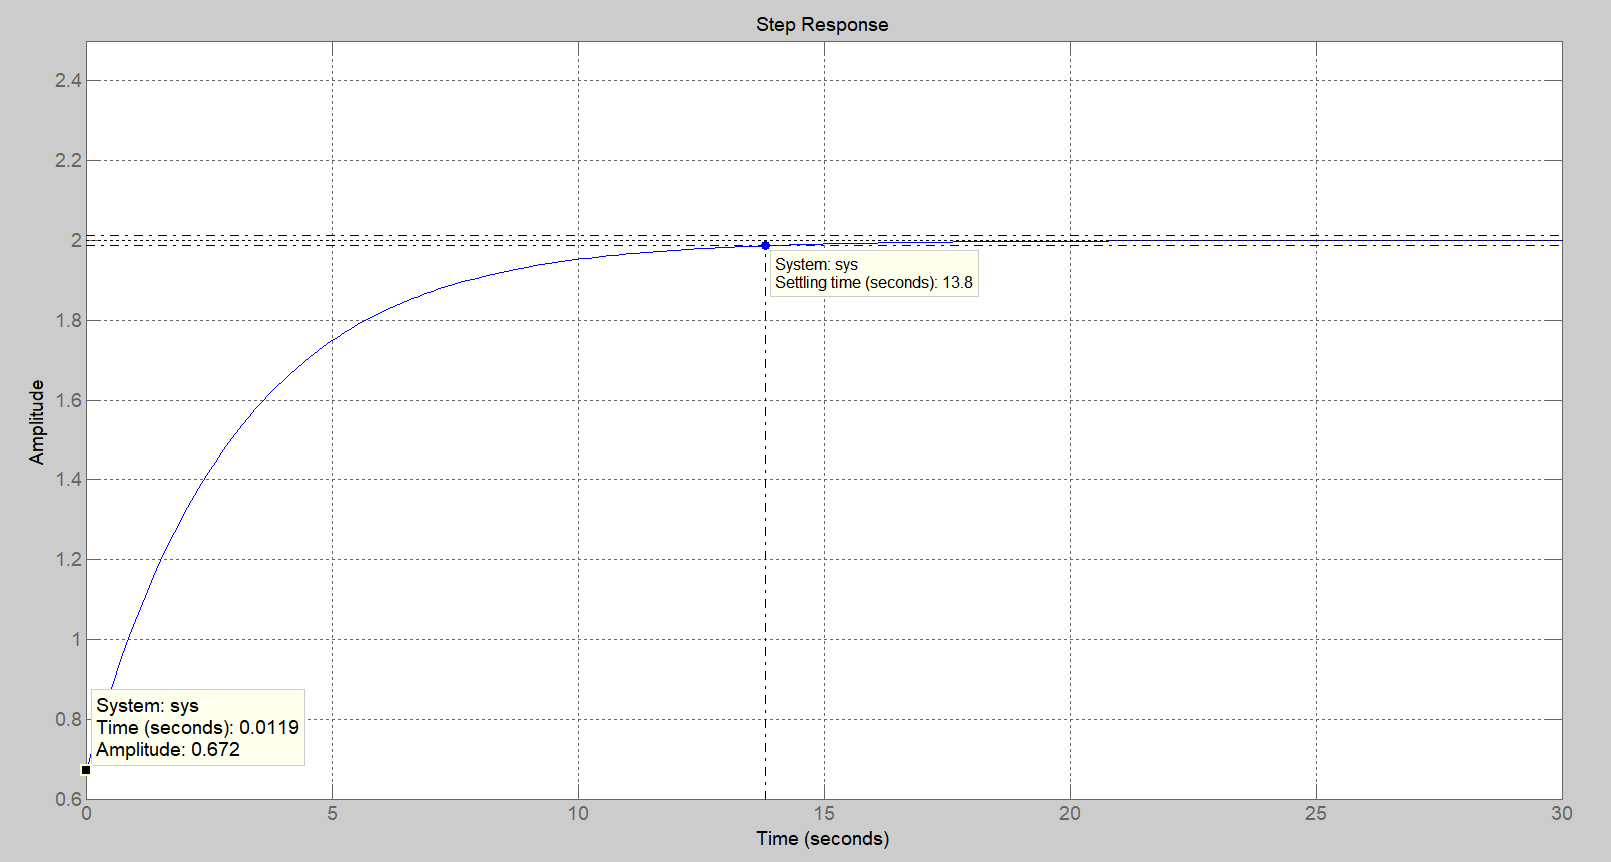The width and height of the screenshot is (1611, 862).
Task: Click x-axis tick label 10
Action: pyautogui.click(x=578, y=814)
